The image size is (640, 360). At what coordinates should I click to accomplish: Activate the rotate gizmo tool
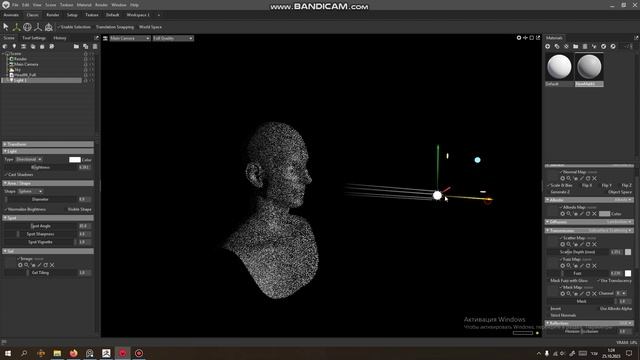[x=27, y=27]
